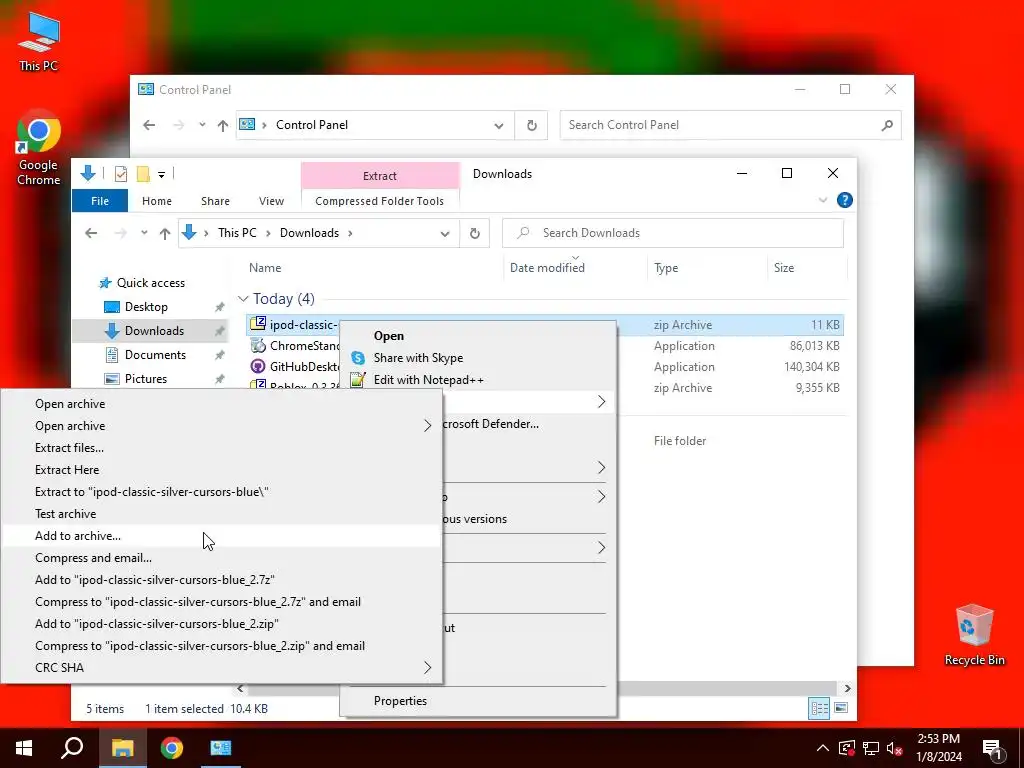This screenshot has width=1024, height=768.
Task: Click the network tray icon
Action: 871,748
